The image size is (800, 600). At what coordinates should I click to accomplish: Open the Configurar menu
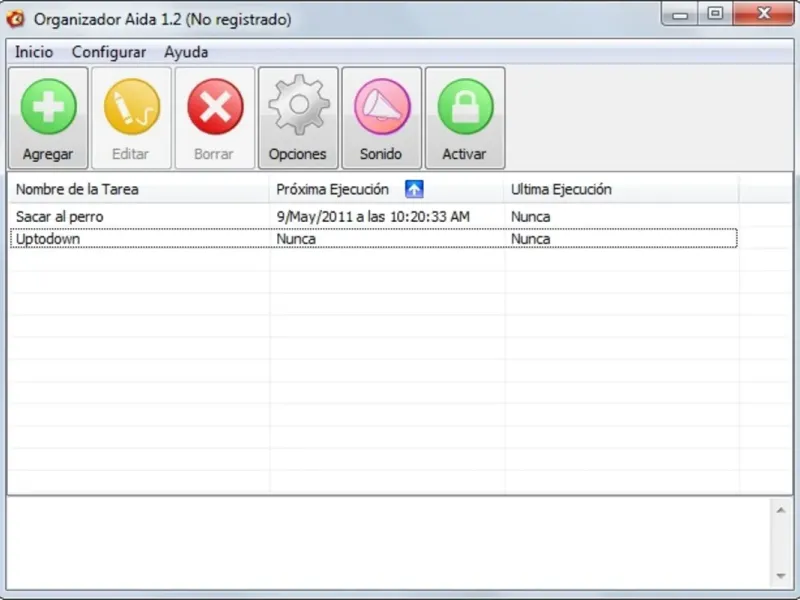(109, 52)
